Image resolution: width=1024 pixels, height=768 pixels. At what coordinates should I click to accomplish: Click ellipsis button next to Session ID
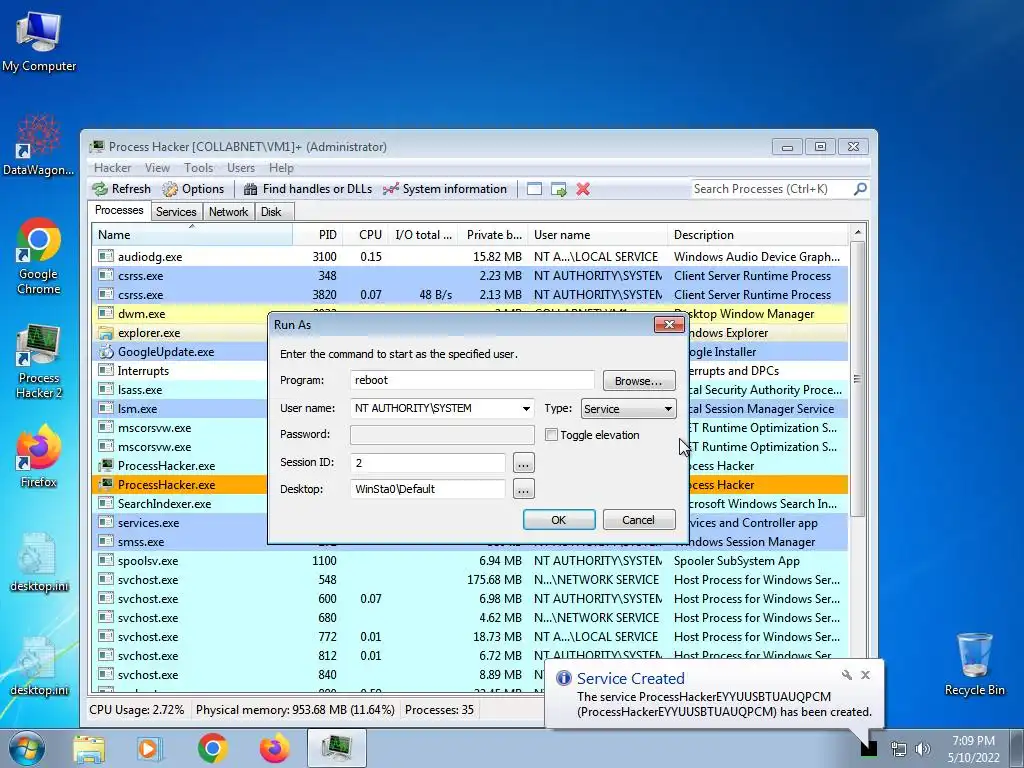pyautogui.click(x=523, y=463)
